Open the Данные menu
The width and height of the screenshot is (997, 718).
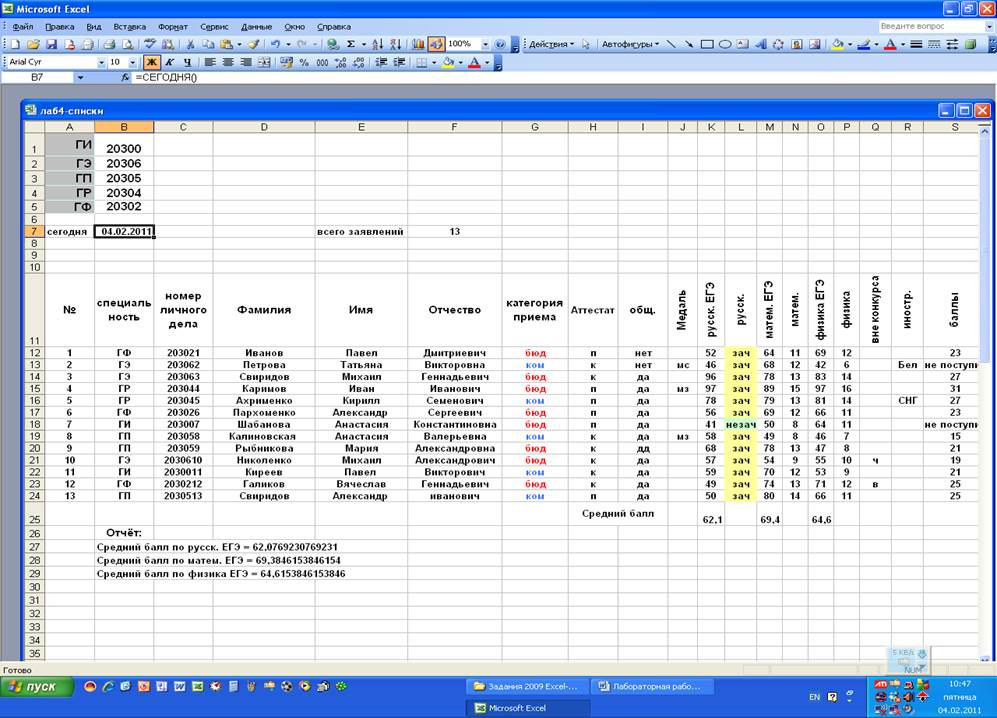[256, 26]
